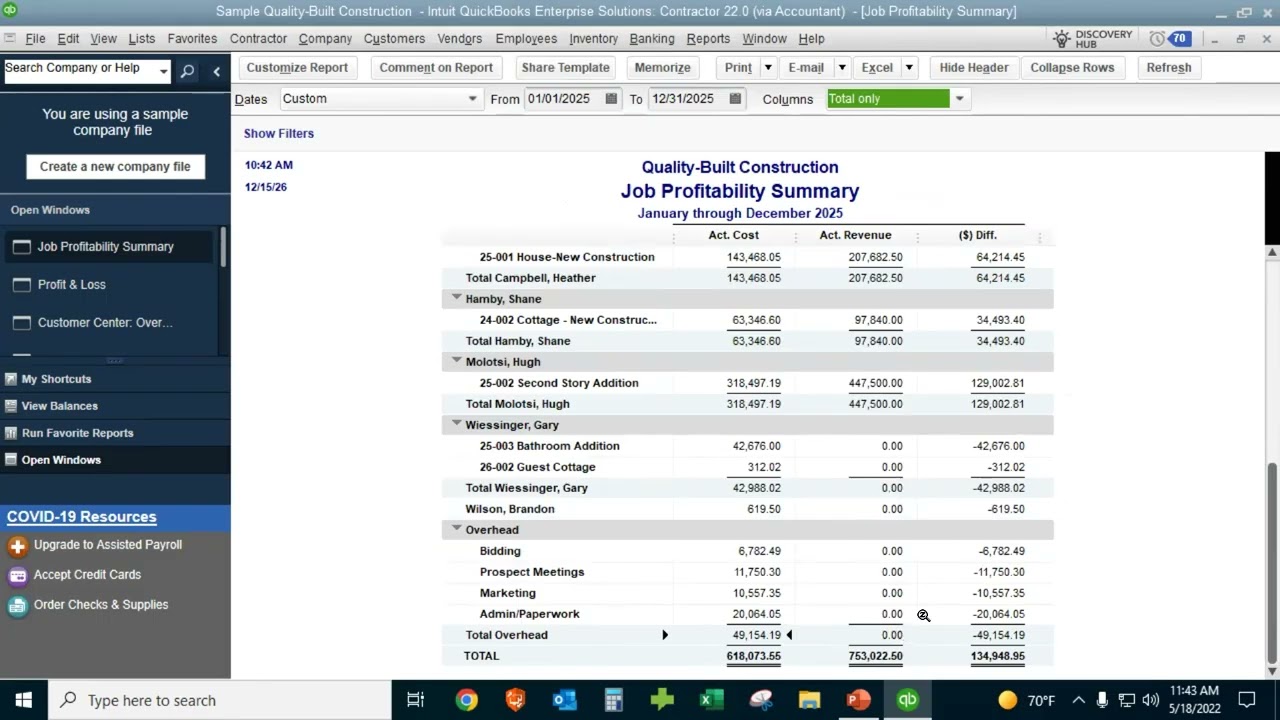The width and height of the screenshot is (1280, 720).
Task: Click the Accept Credit Cards icon
Action: click(17, 576)
